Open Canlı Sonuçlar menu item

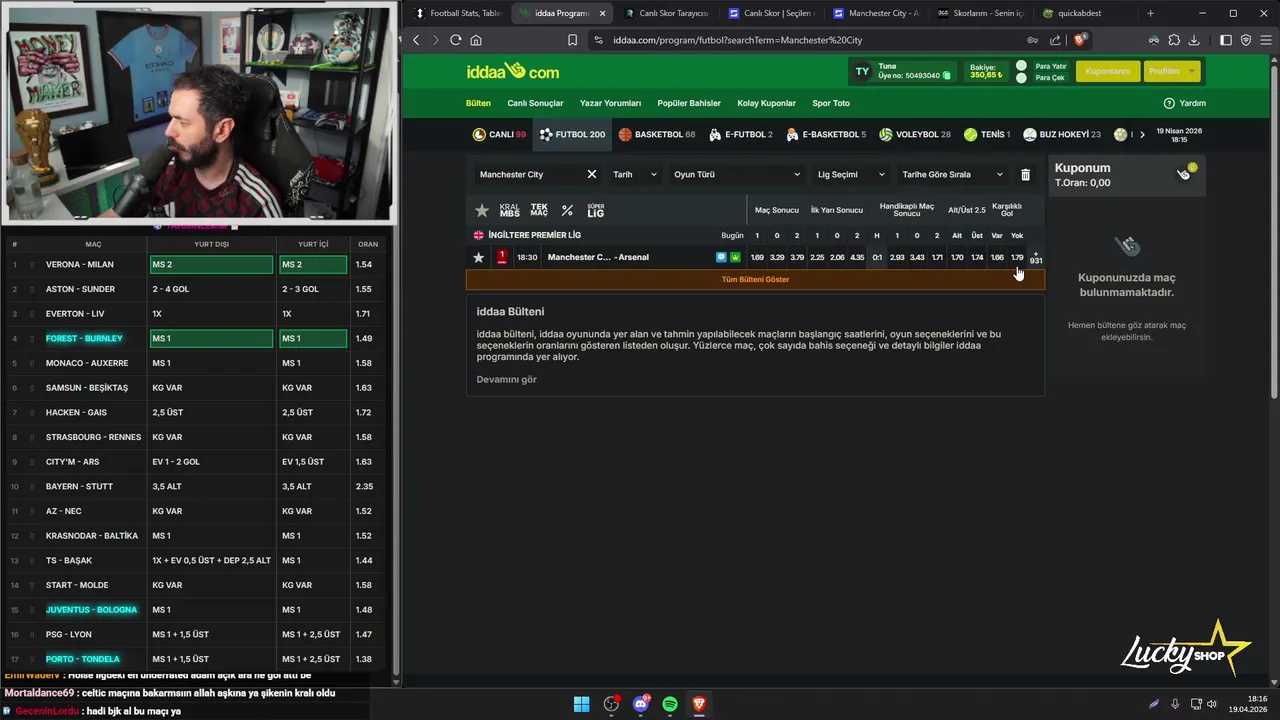535,103
